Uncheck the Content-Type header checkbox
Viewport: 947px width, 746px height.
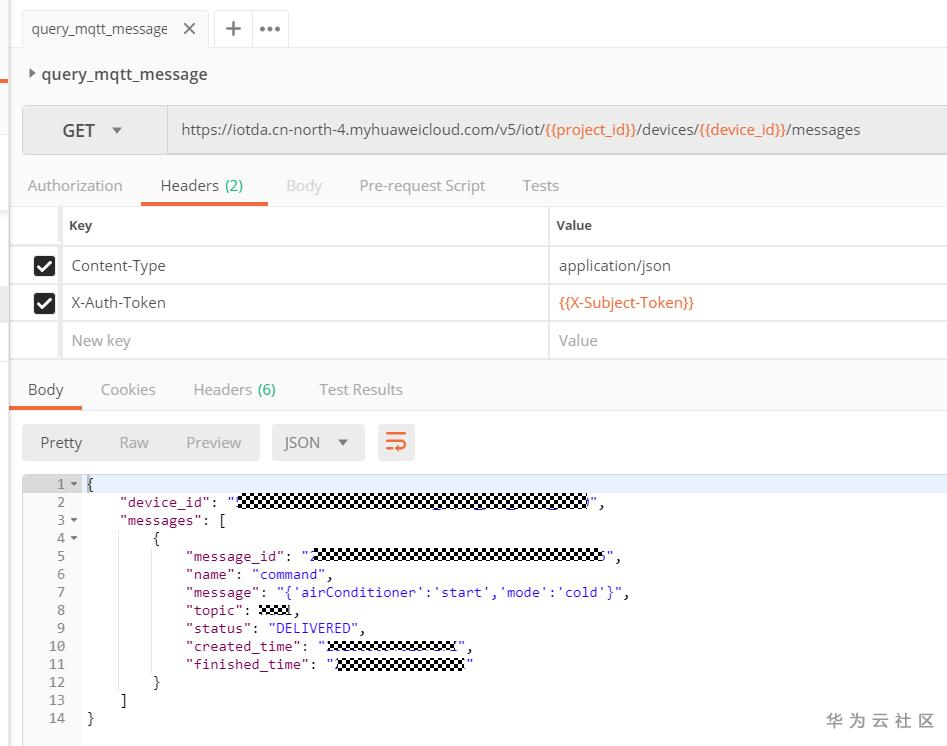coord(44,266)
